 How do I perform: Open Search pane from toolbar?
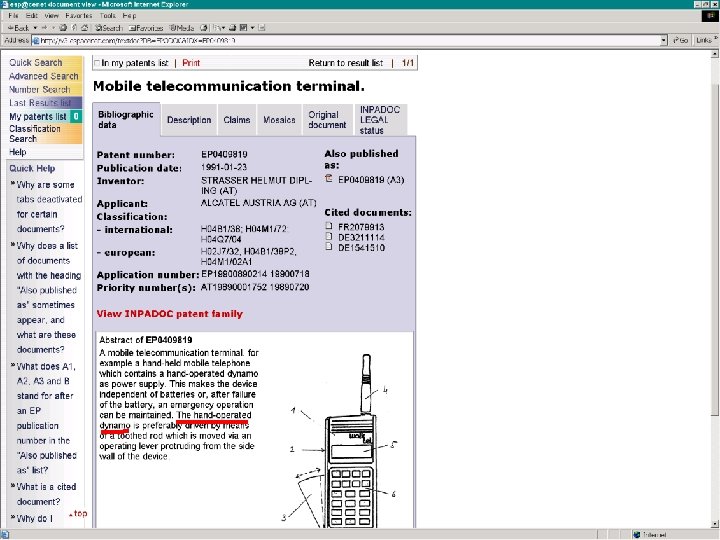[x=108, y=28]
